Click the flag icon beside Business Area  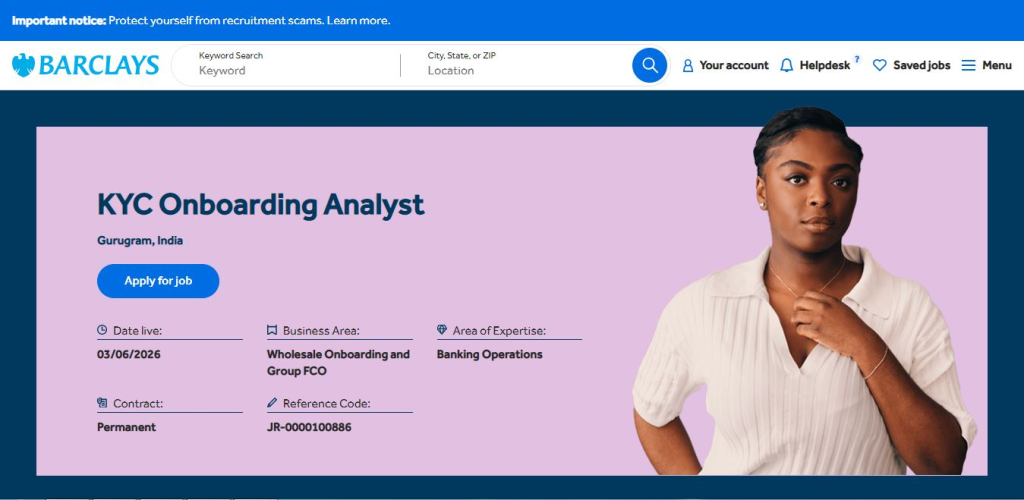coord(272,330)
